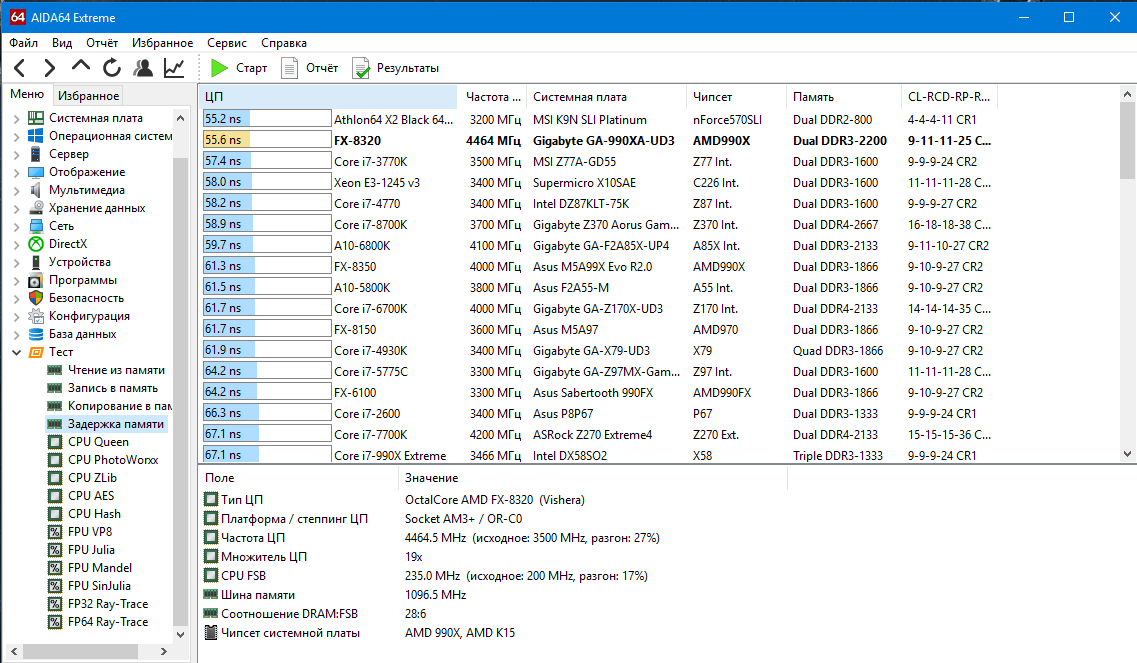Sort by Частота column header
This screenshot has height=663, width=1137.
pos(493,97)
